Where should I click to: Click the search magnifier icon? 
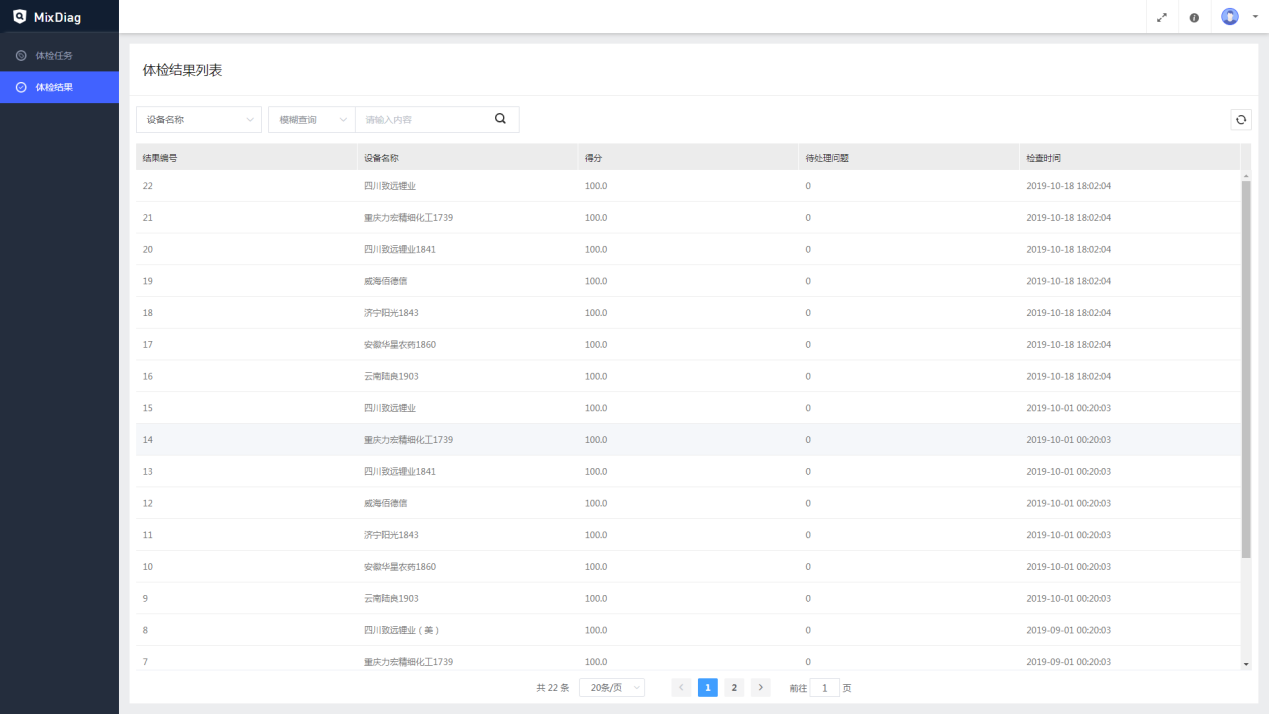501,119
